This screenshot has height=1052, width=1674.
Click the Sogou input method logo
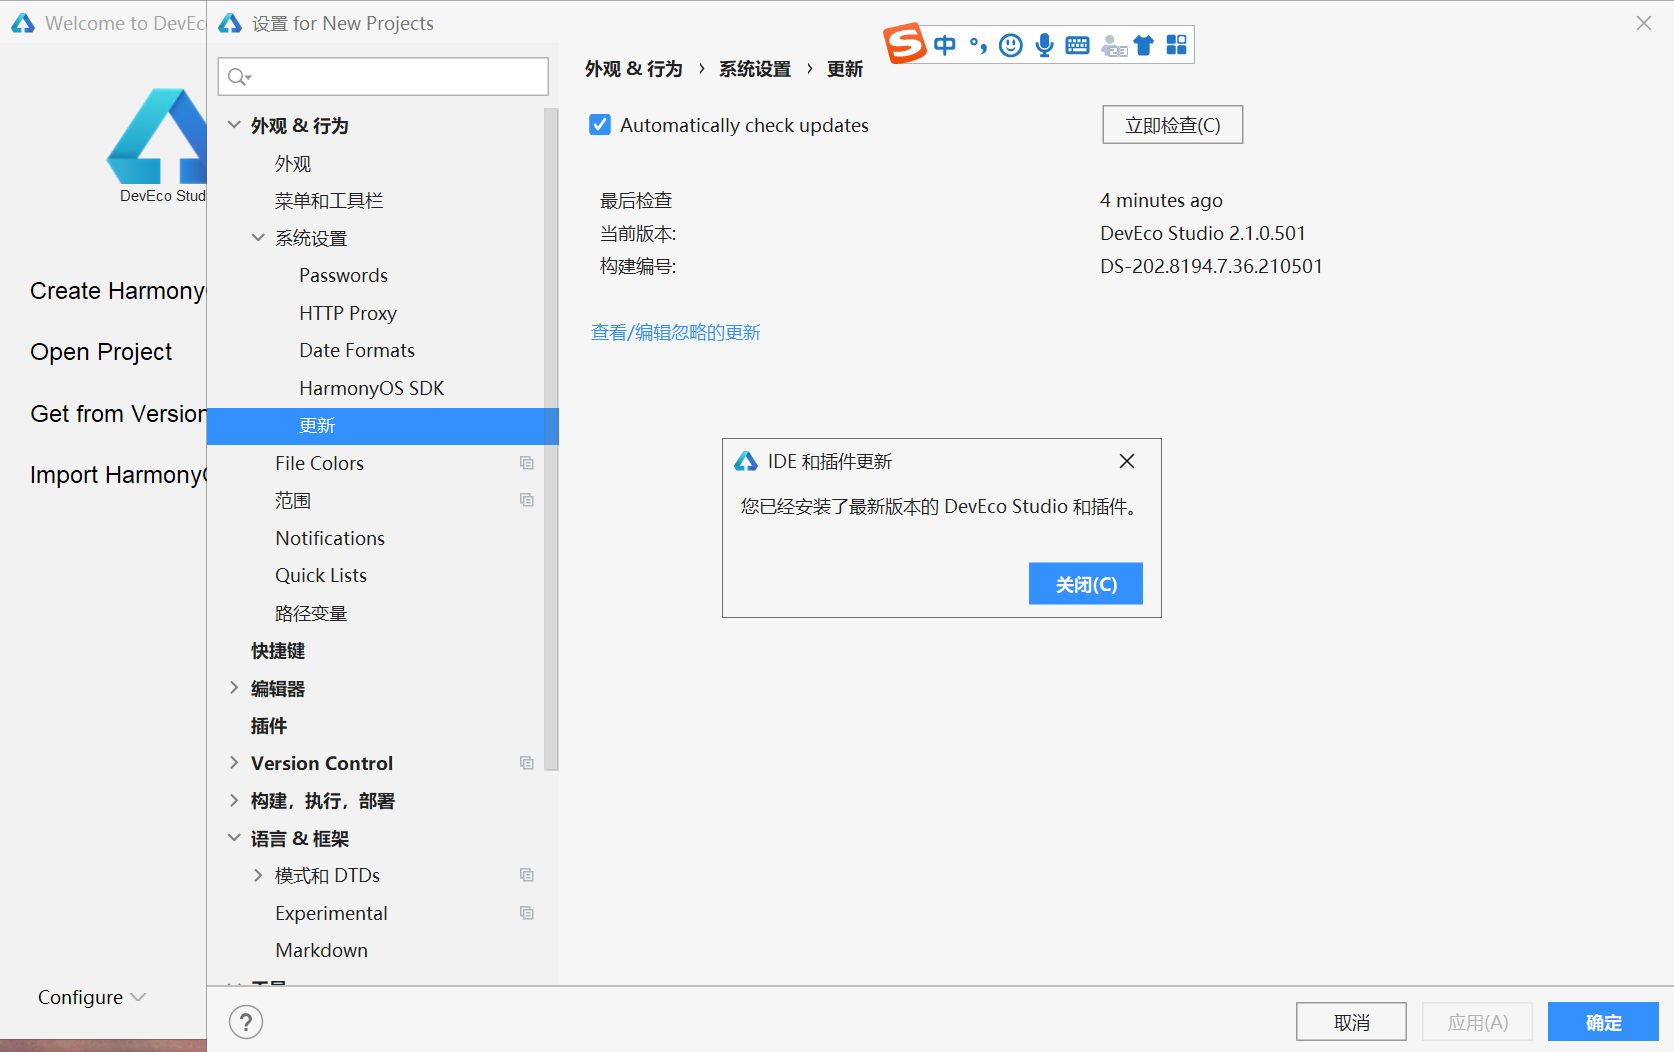click(x=905, y=43)
